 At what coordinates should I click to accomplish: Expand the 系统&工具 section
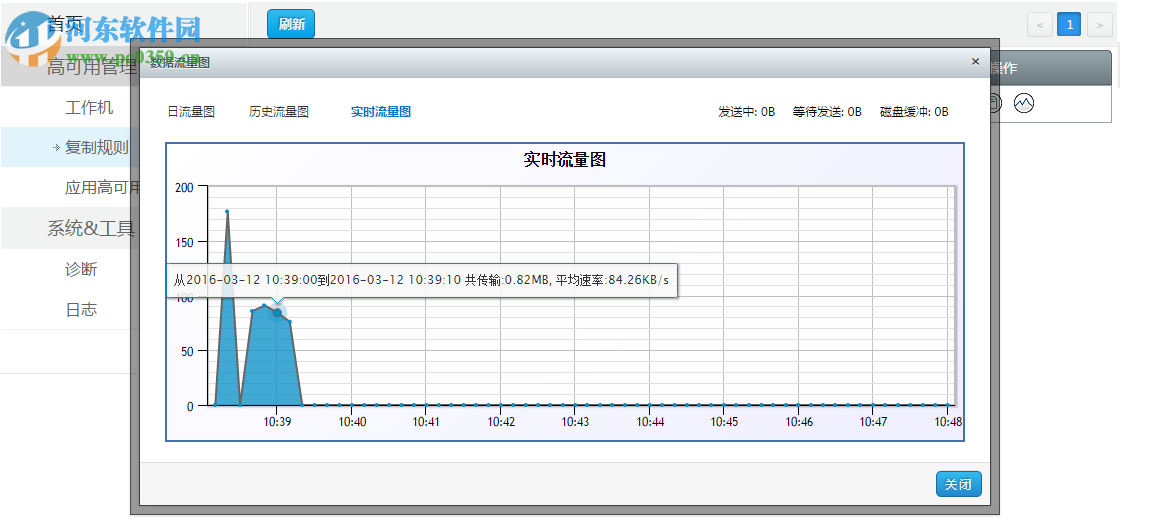click(x=91, y=228)
